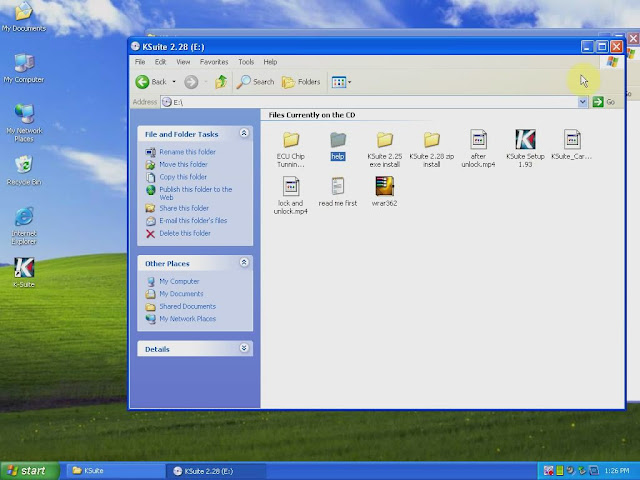Toggle the Folders pane button
The width and height of the screenshot is (640, 480).
pyautogui.click(x=302, y=82)
